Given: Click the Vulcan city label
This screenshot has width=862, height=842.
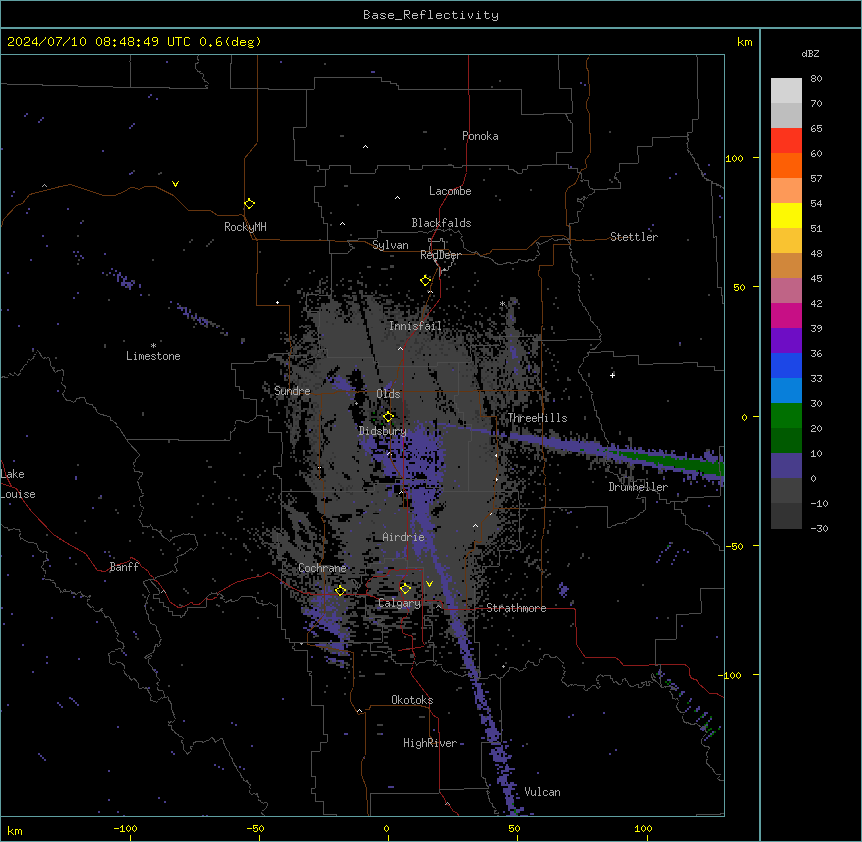Looking at the screenshot, I should (x=543, y=792).
